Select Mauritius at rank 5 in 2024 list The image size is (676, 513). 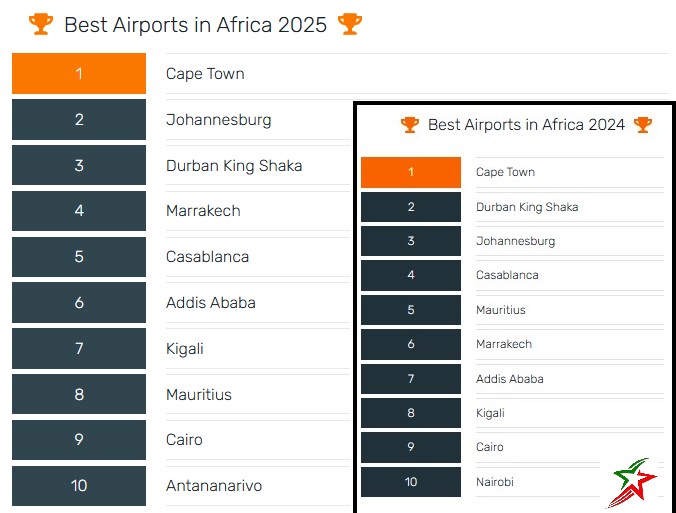(501, 310)
